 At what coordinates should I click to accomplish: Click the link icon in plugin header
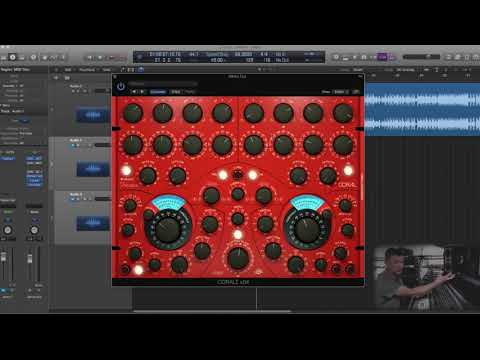(356, 92)
